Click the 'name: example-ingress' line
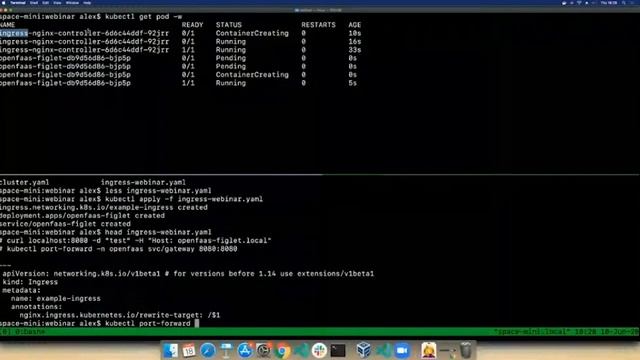Image resolution: width=640 pixels, height=360 pixels. (56, 299)
